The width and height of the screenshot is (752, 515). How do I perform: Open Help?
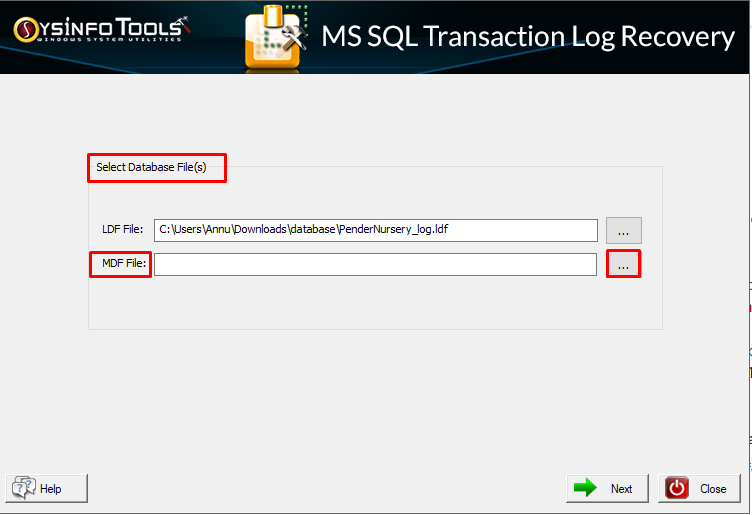pos(47,488)
